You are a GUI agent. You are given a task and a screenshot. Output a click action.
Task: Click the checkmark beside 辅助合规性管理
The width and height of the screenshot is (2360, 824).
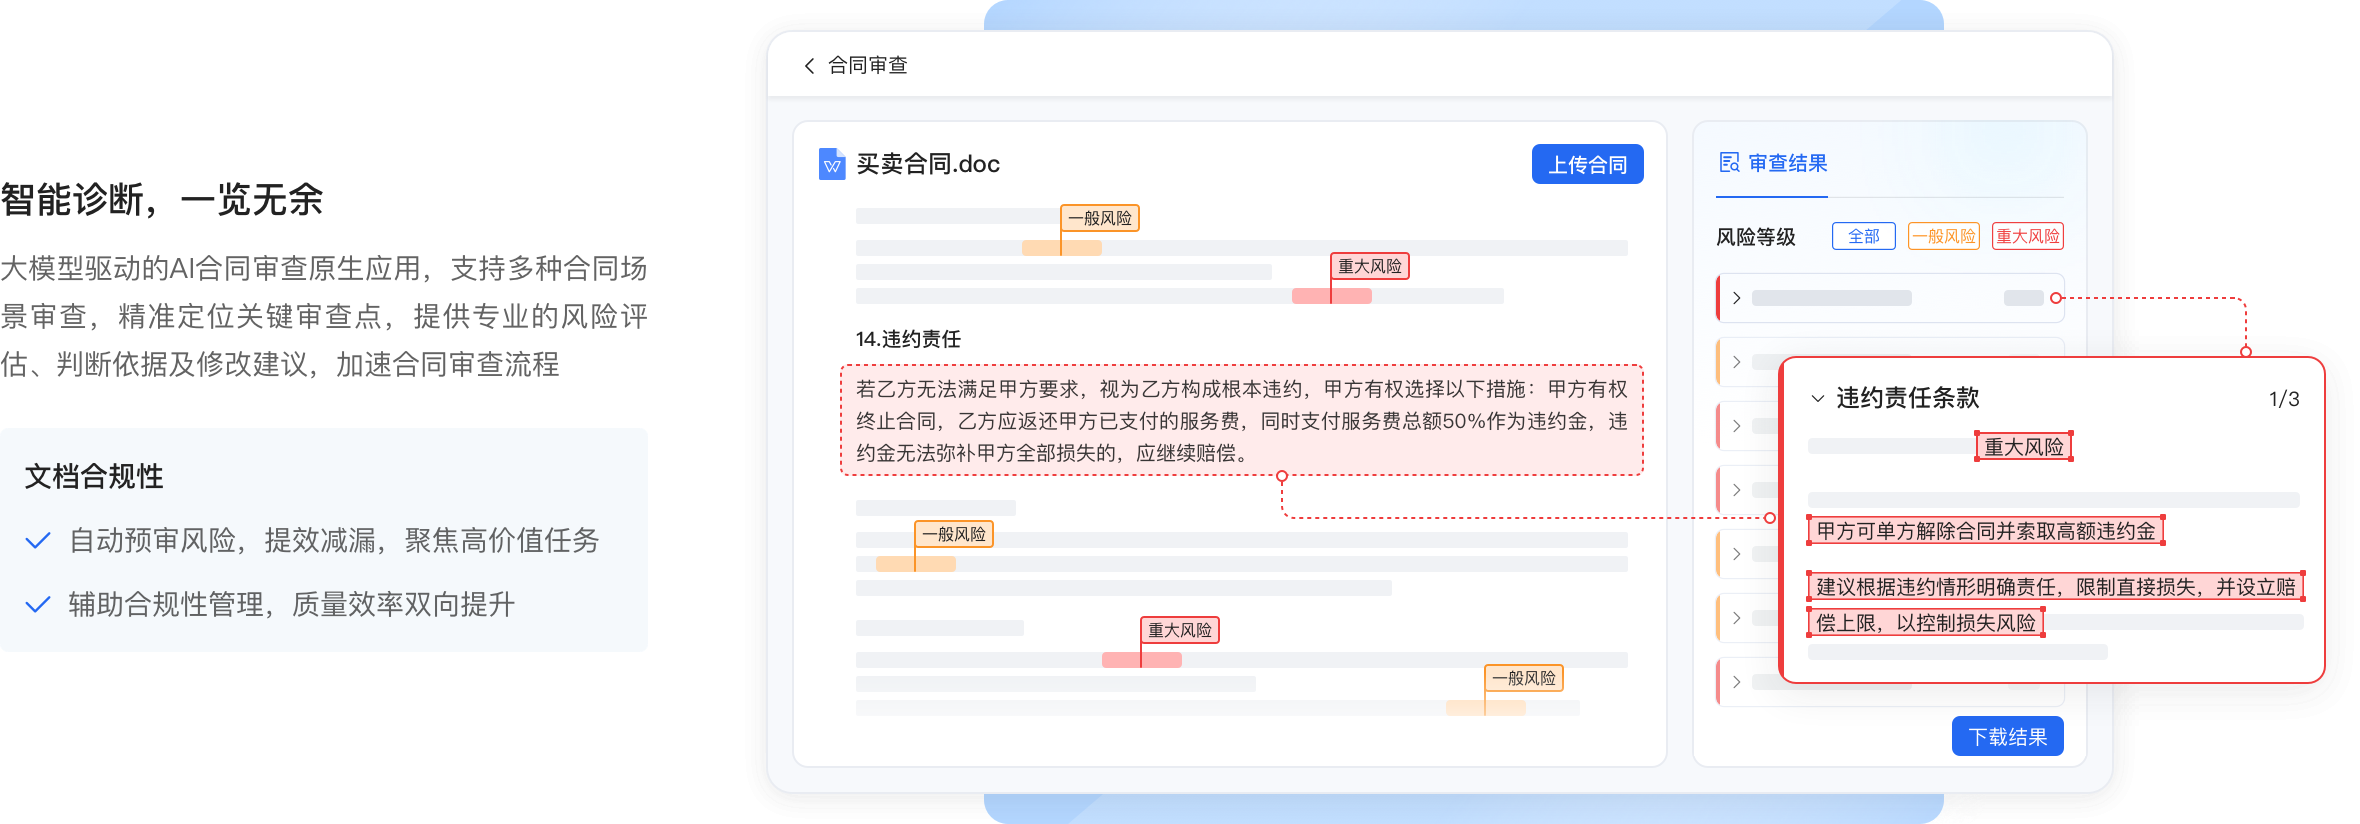coord(38,605)
